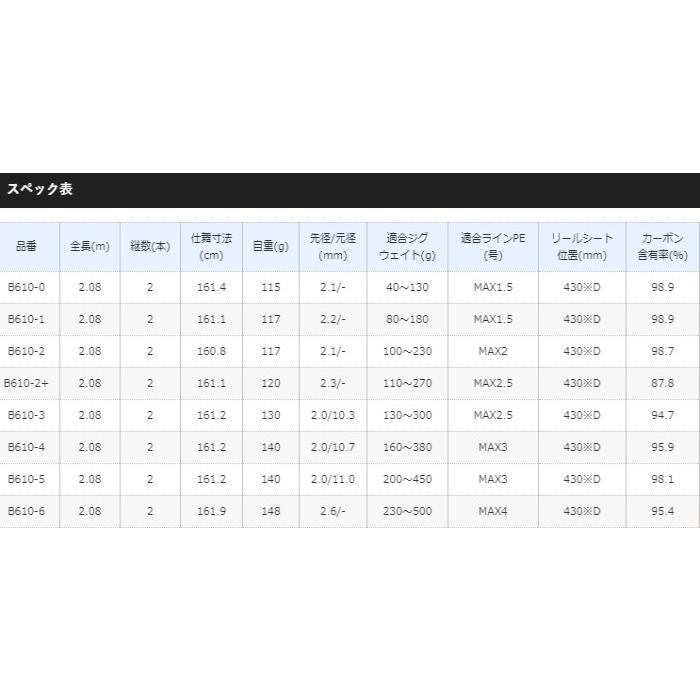Select the 161.4 closed length cell
700x700 pixels.
[x=211, y=287]
